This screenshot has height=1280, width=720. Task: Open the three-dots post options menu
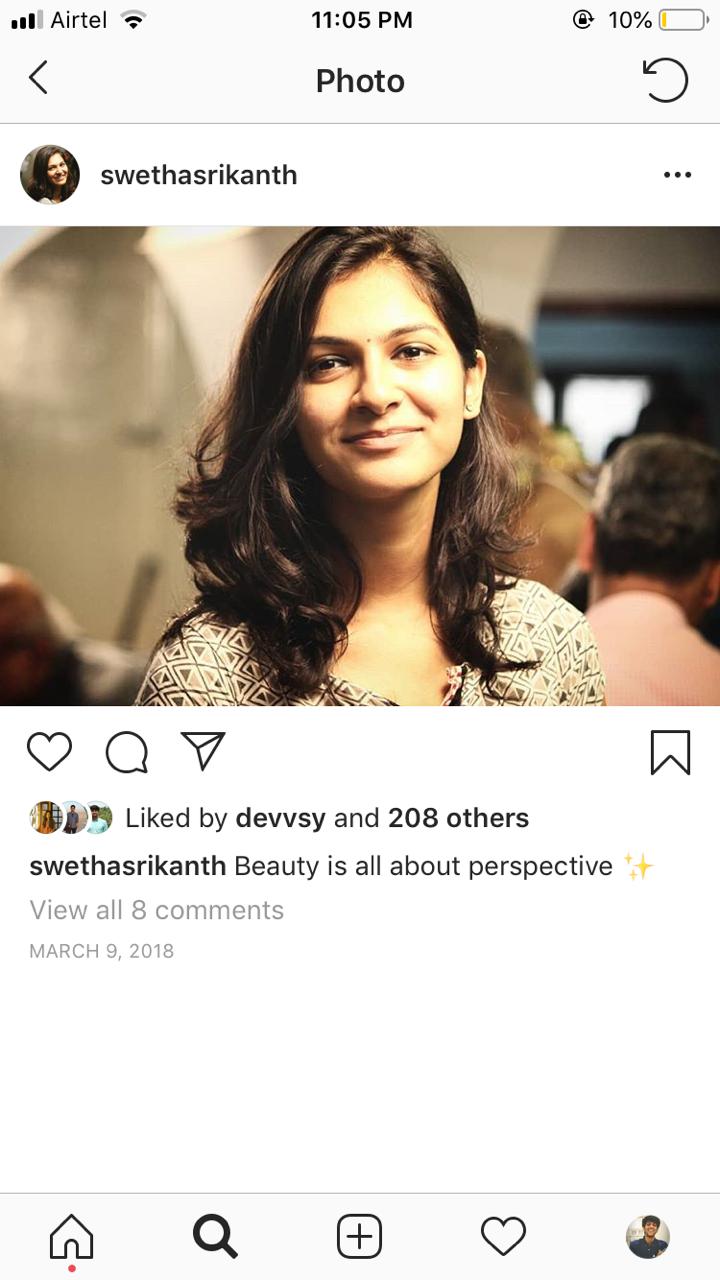tap(677, 175)
